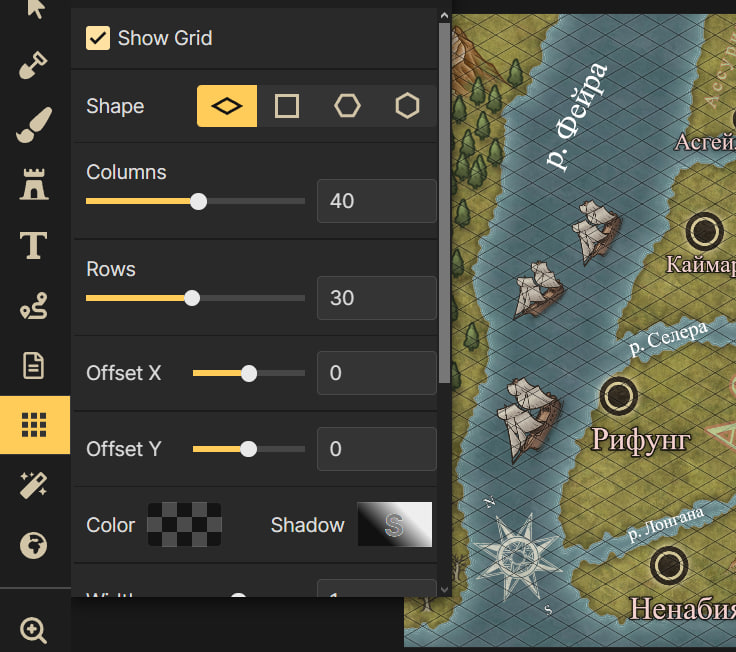Select the paint brush tool
Screen dimensions: 736x652
pos(34,125)
